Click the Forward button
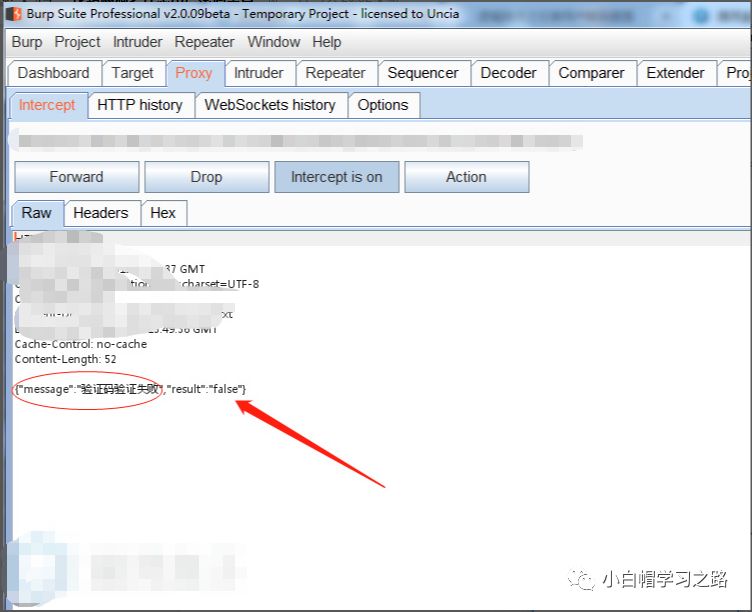 pos(77,177)
